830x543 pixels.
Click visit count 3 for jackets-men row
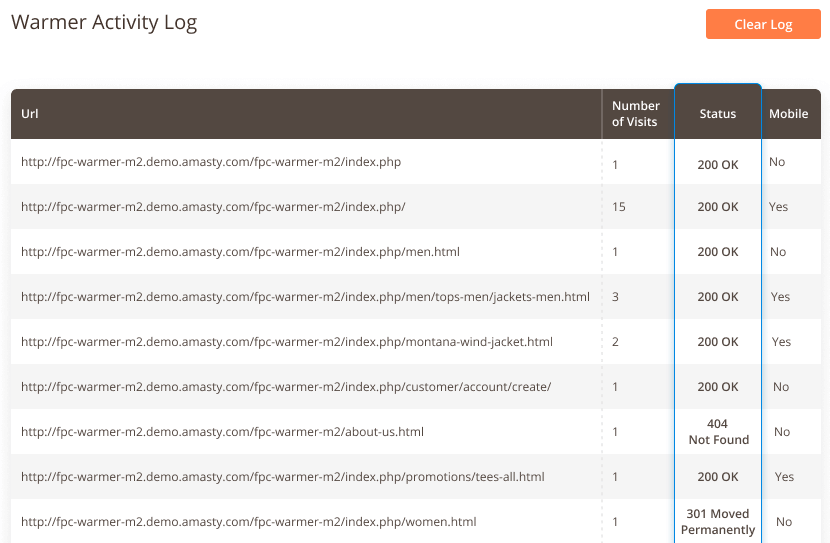tap(616, 297)
